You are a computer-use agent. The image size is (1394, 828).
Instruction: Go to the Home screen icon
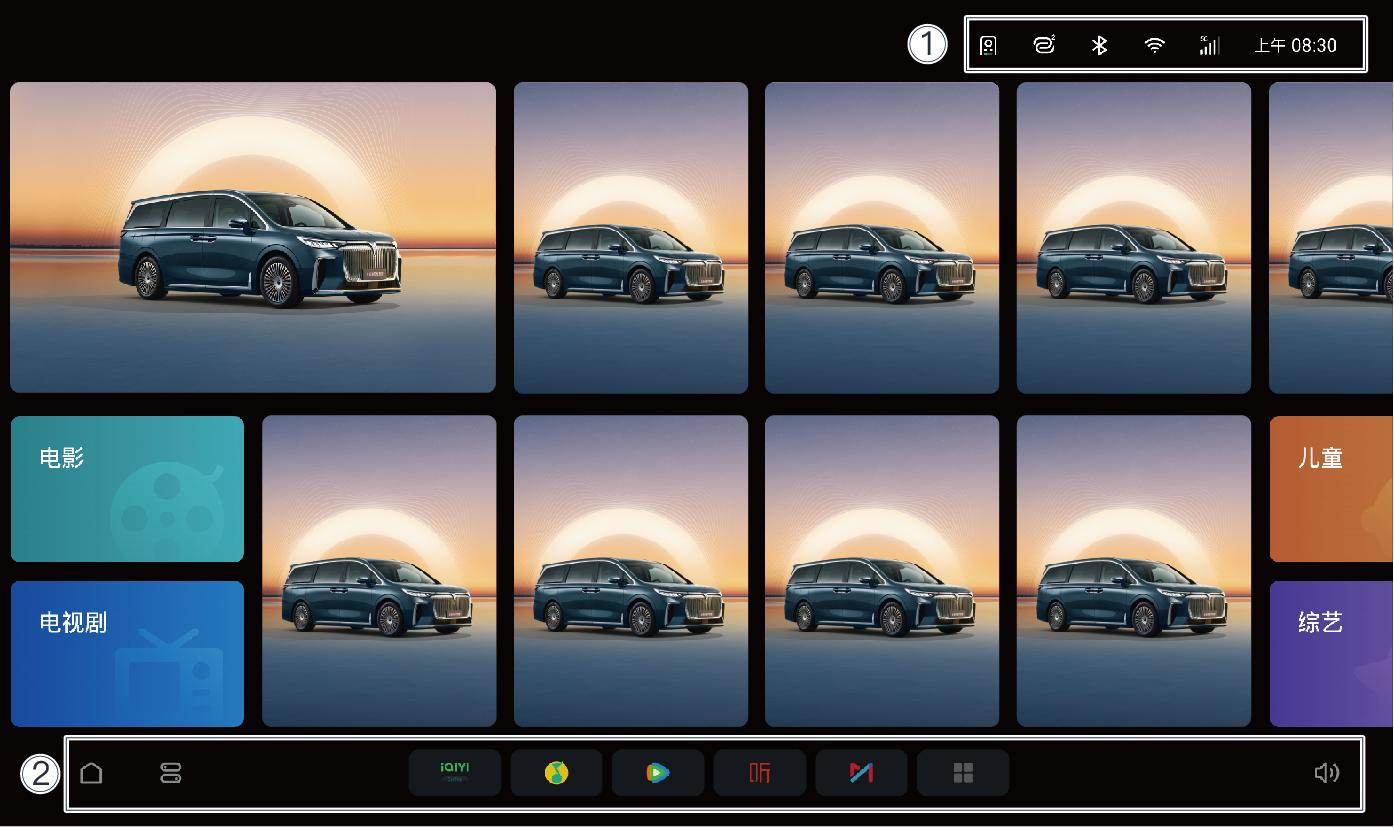[x=91, y=773]
